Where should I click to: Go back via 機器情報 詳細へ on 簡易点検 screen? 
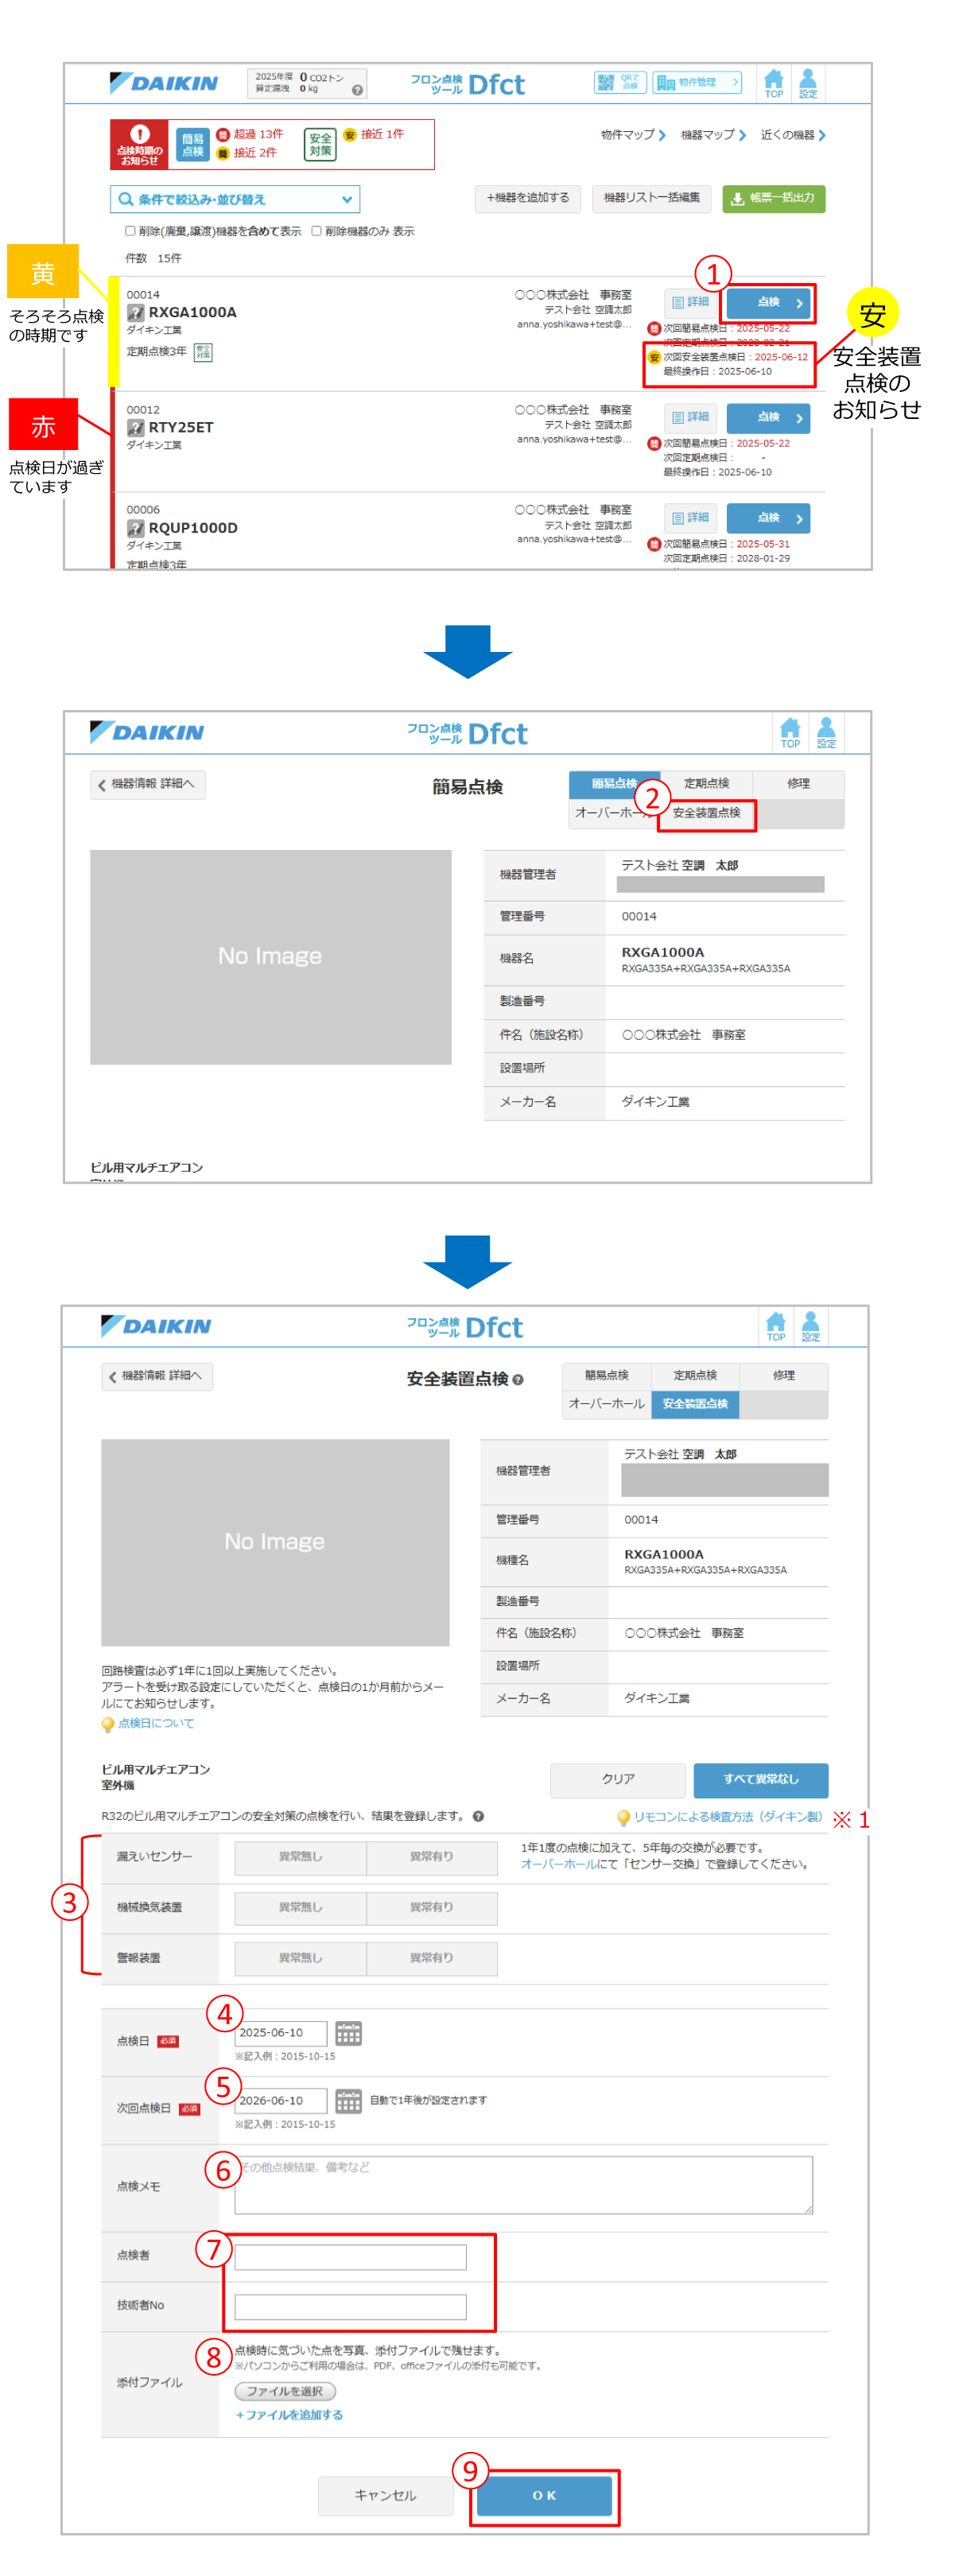pyautogui.click(x=148, y=785)
